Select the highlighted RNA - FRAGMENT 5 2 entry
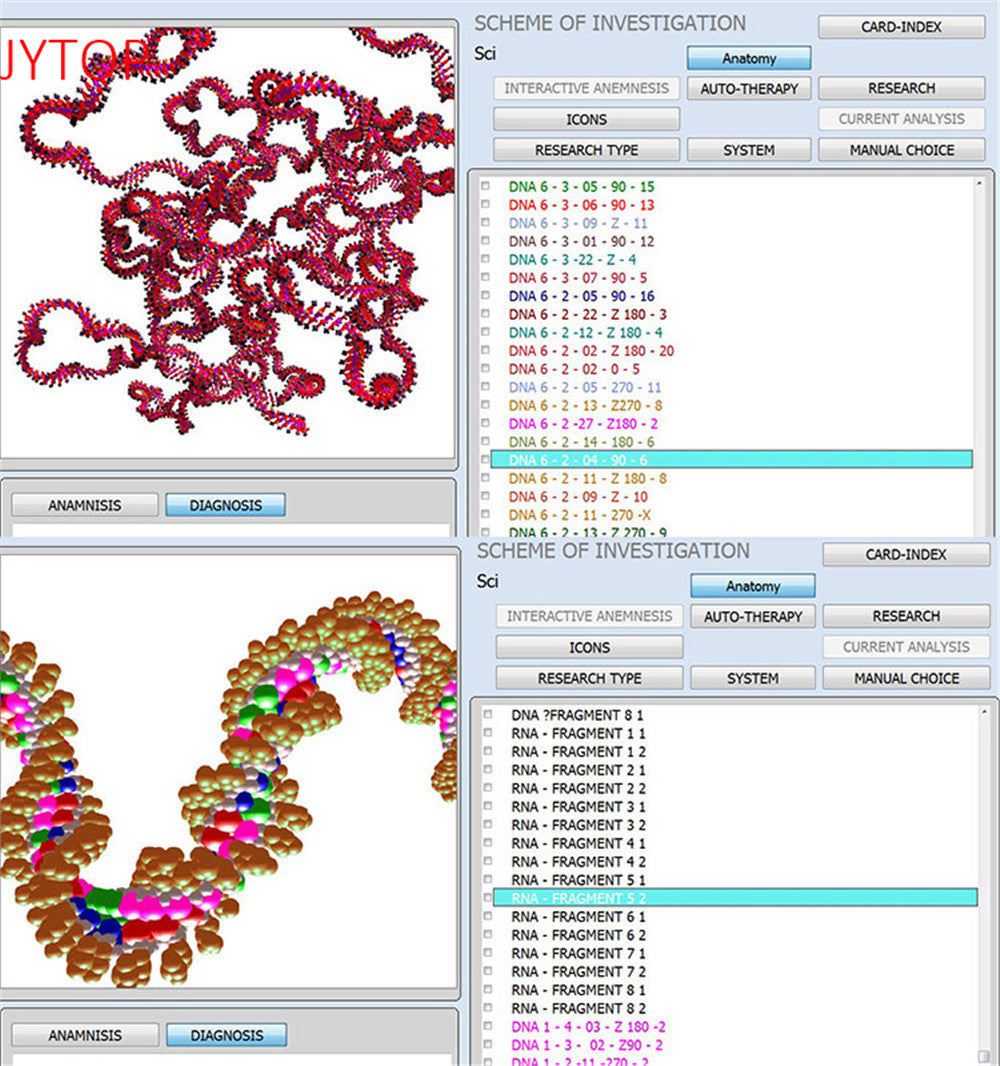 pos(578,898)
